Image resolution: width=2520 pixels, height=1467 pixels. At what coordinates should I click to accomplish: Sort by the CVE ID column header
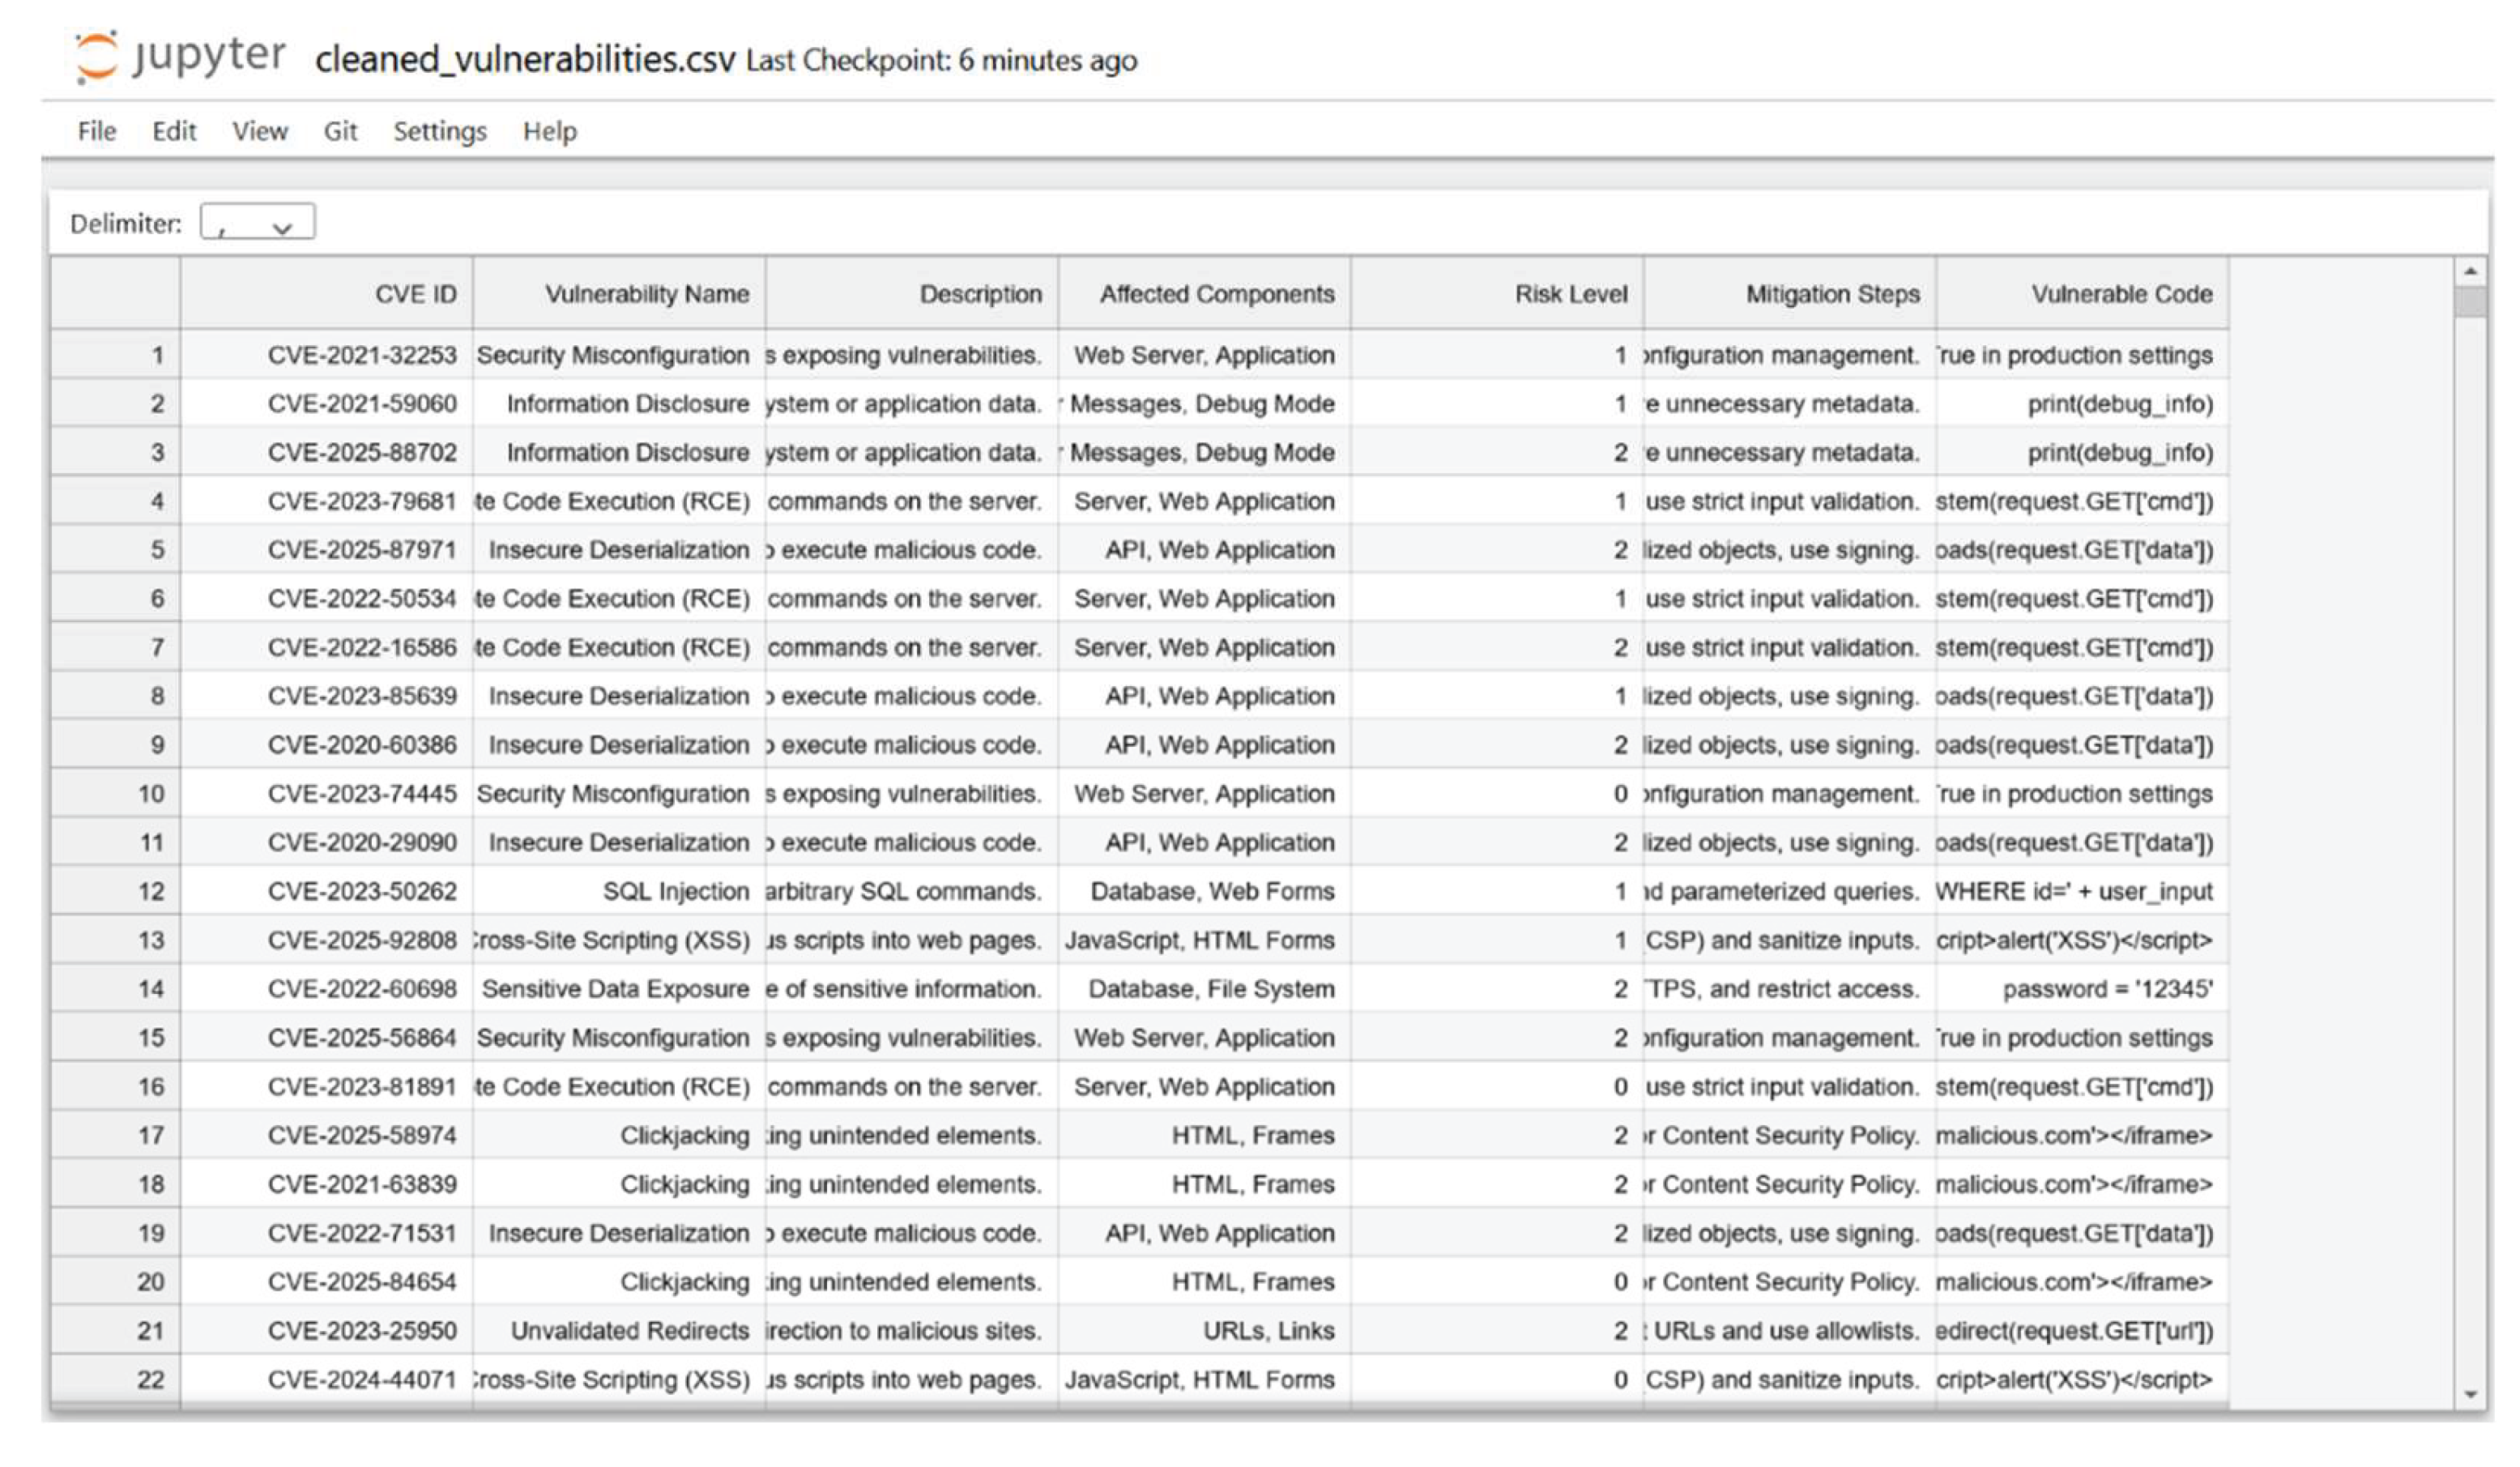tap(417, 294)
